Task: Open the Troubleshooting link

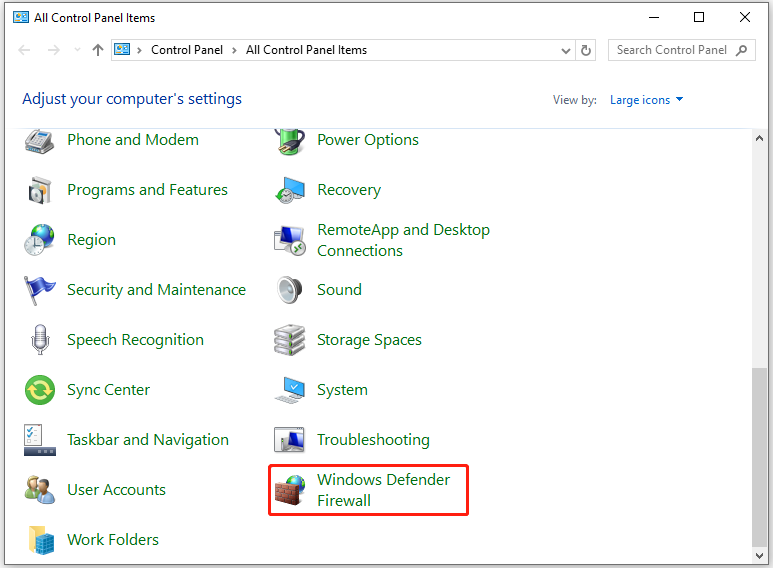Action: (x=373, y=440)
